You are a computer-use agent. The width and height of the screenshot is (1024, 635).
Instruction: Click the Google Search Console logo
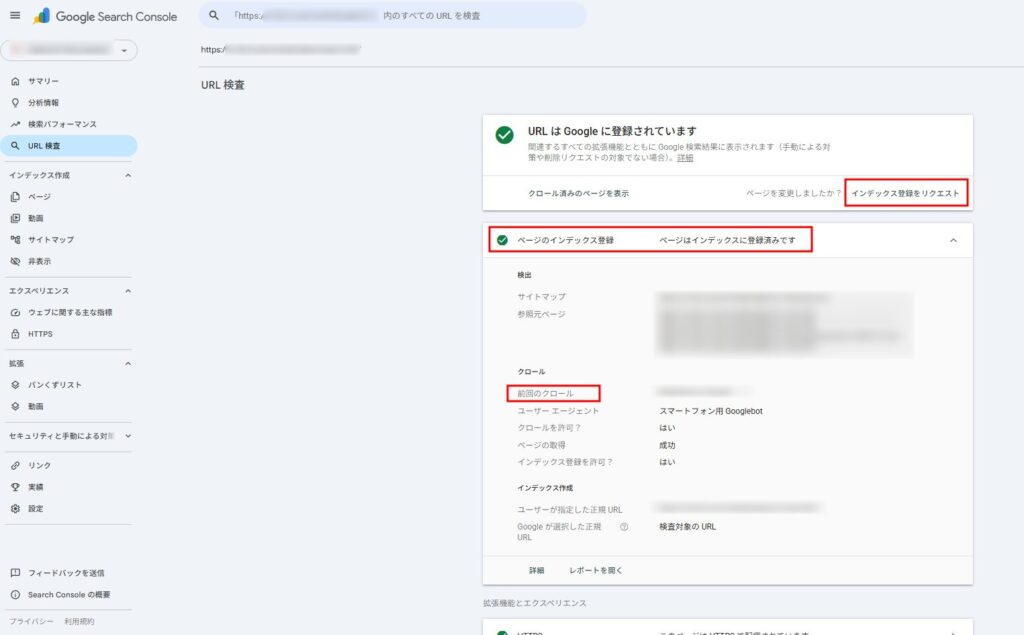point(105,16)
